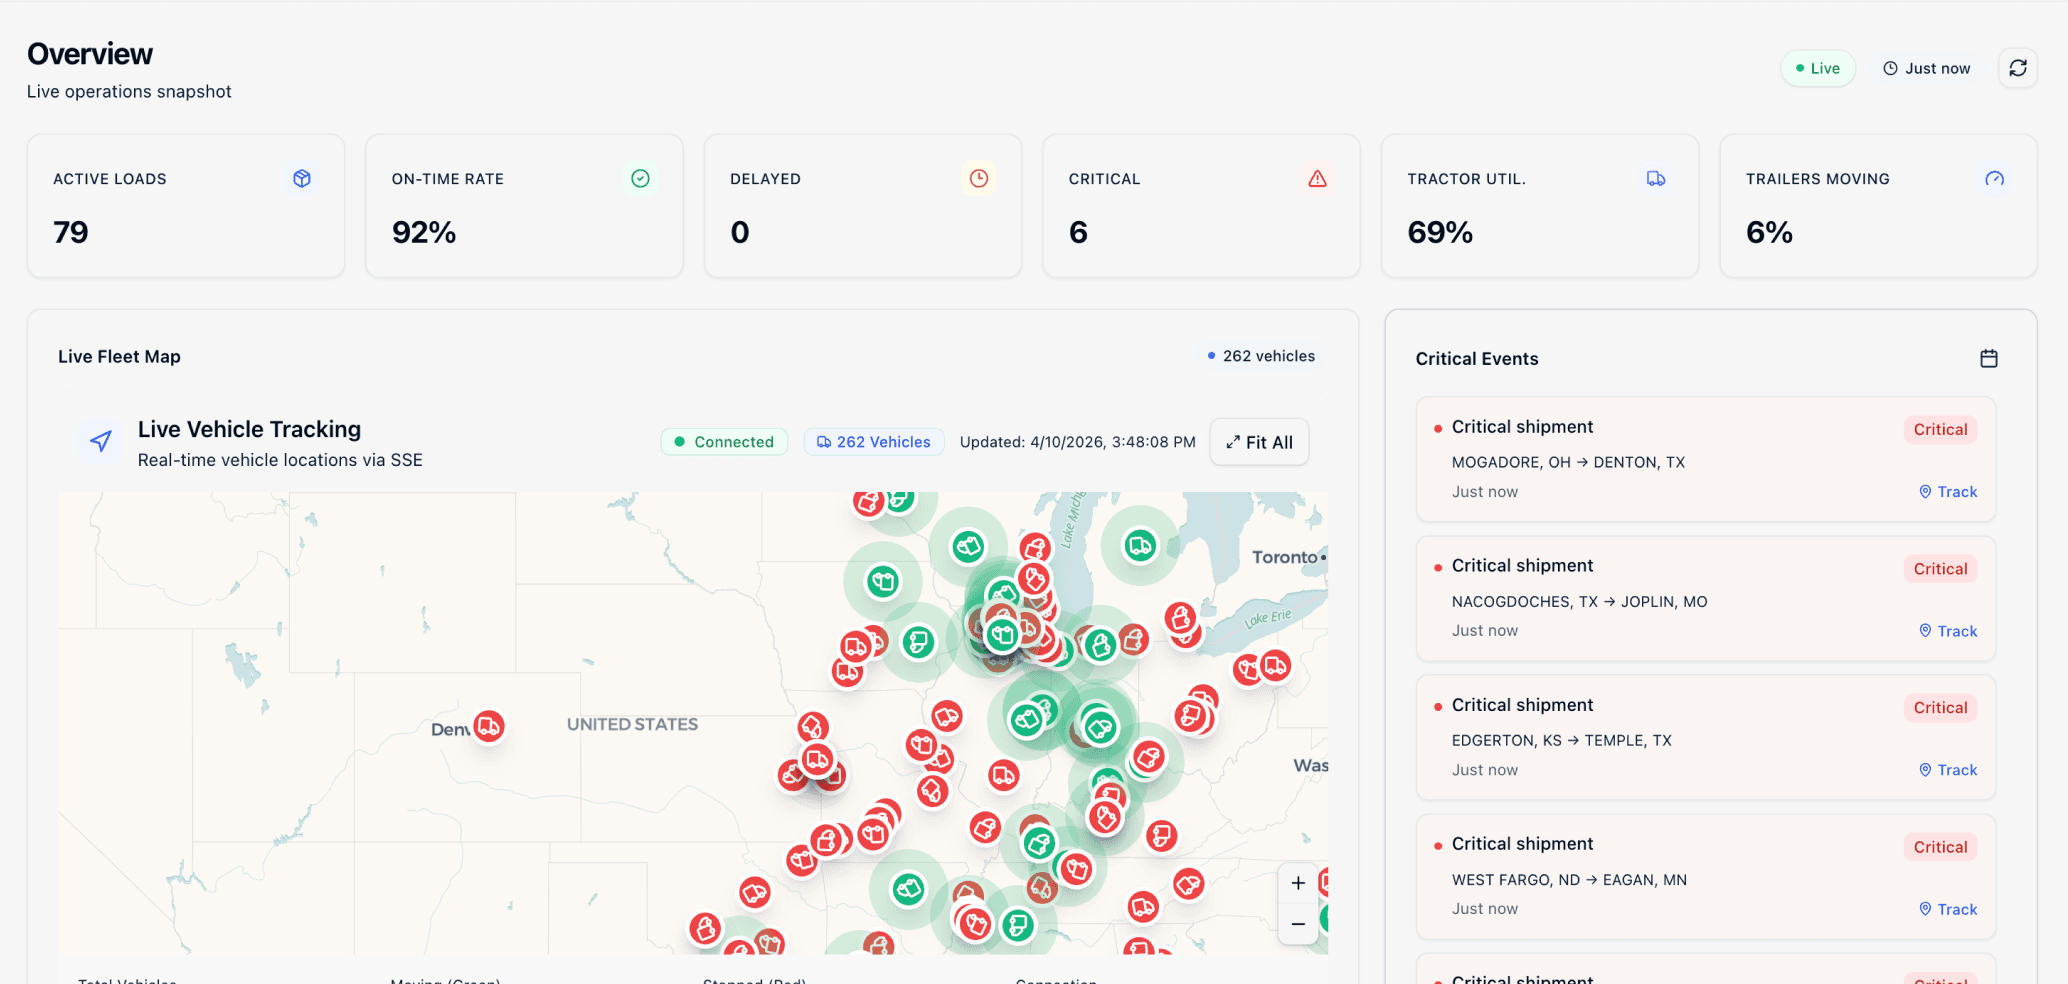Click the Live Vehicle Tracking navigation arrow icon
Viewport: 2068px width, 984px height.
click(x=101, y=441)
